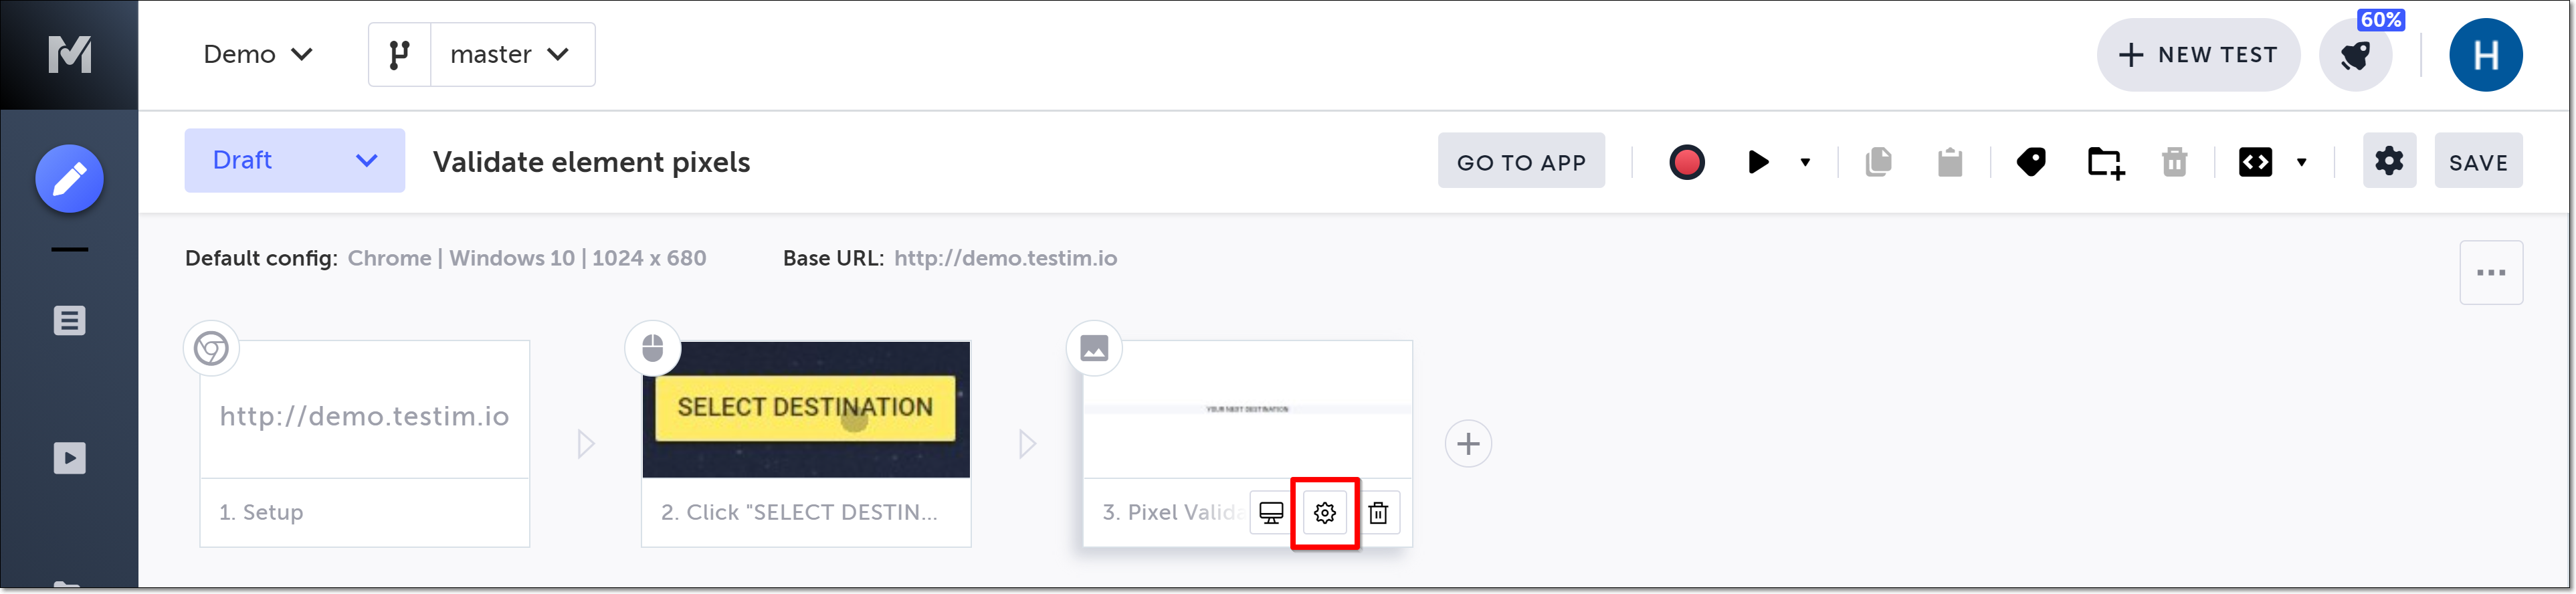Open the rocket progress icon
Viewport: 2576px width, 594px height.
[2355, 56]
